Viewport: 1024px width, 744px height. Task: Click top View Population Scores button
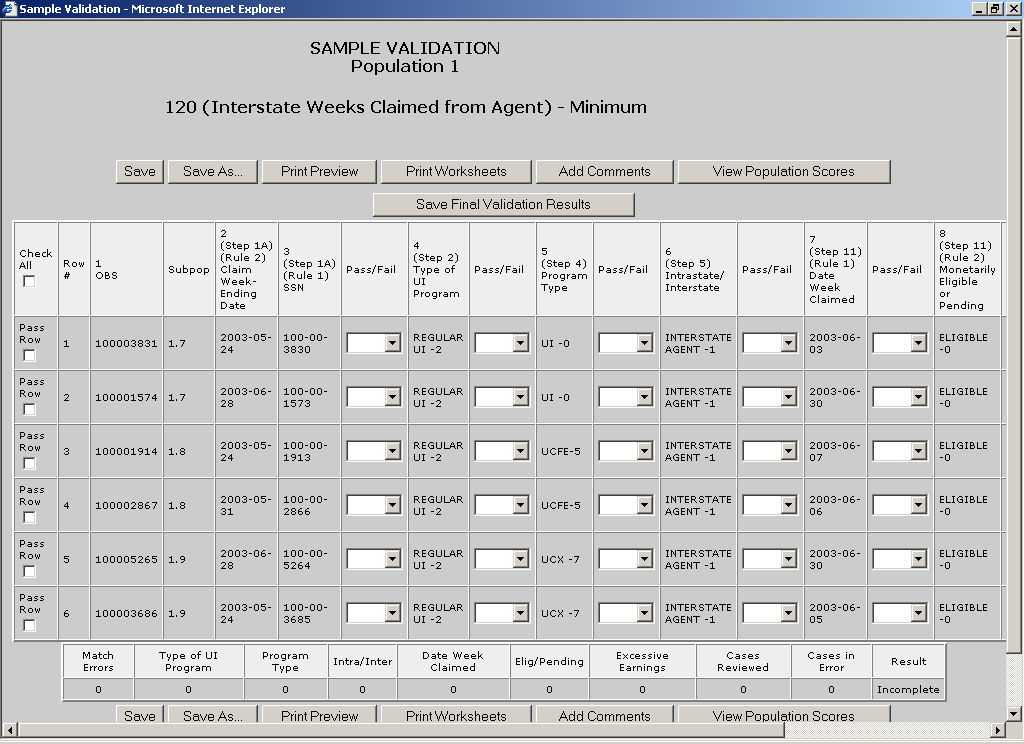coord(783,171)
